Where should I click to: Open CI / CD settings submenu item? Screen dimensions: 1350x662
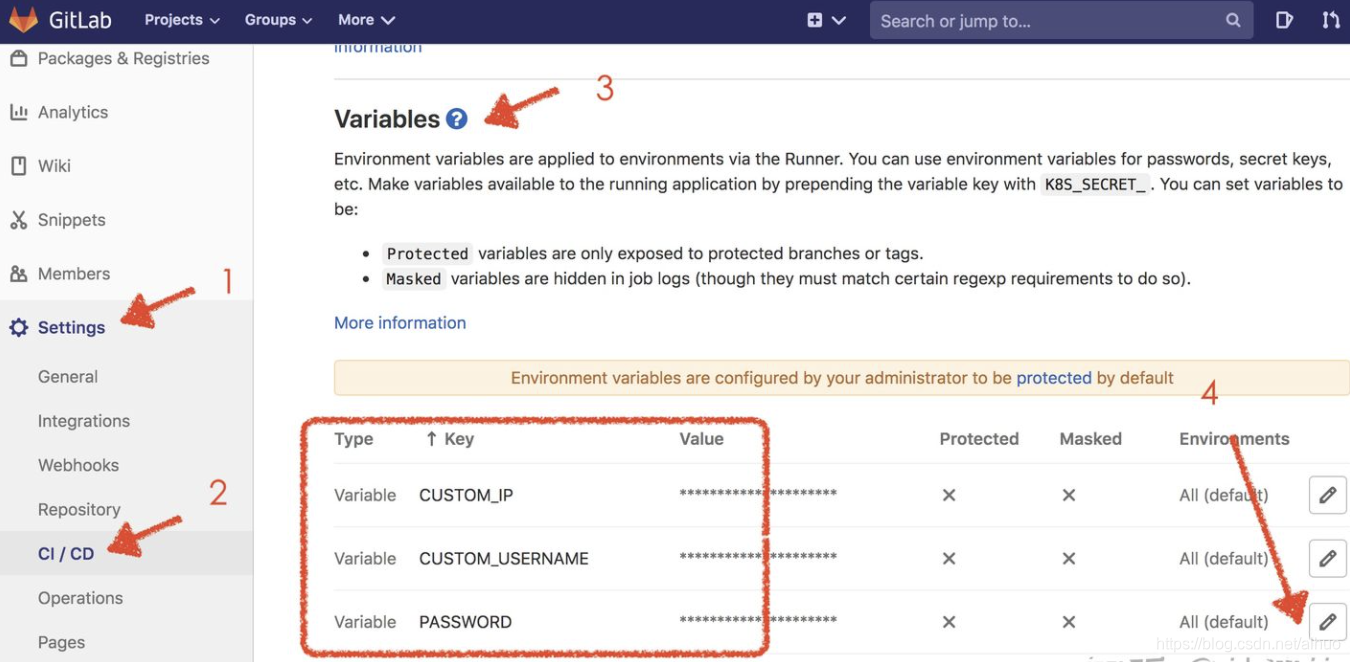(66, 553)
